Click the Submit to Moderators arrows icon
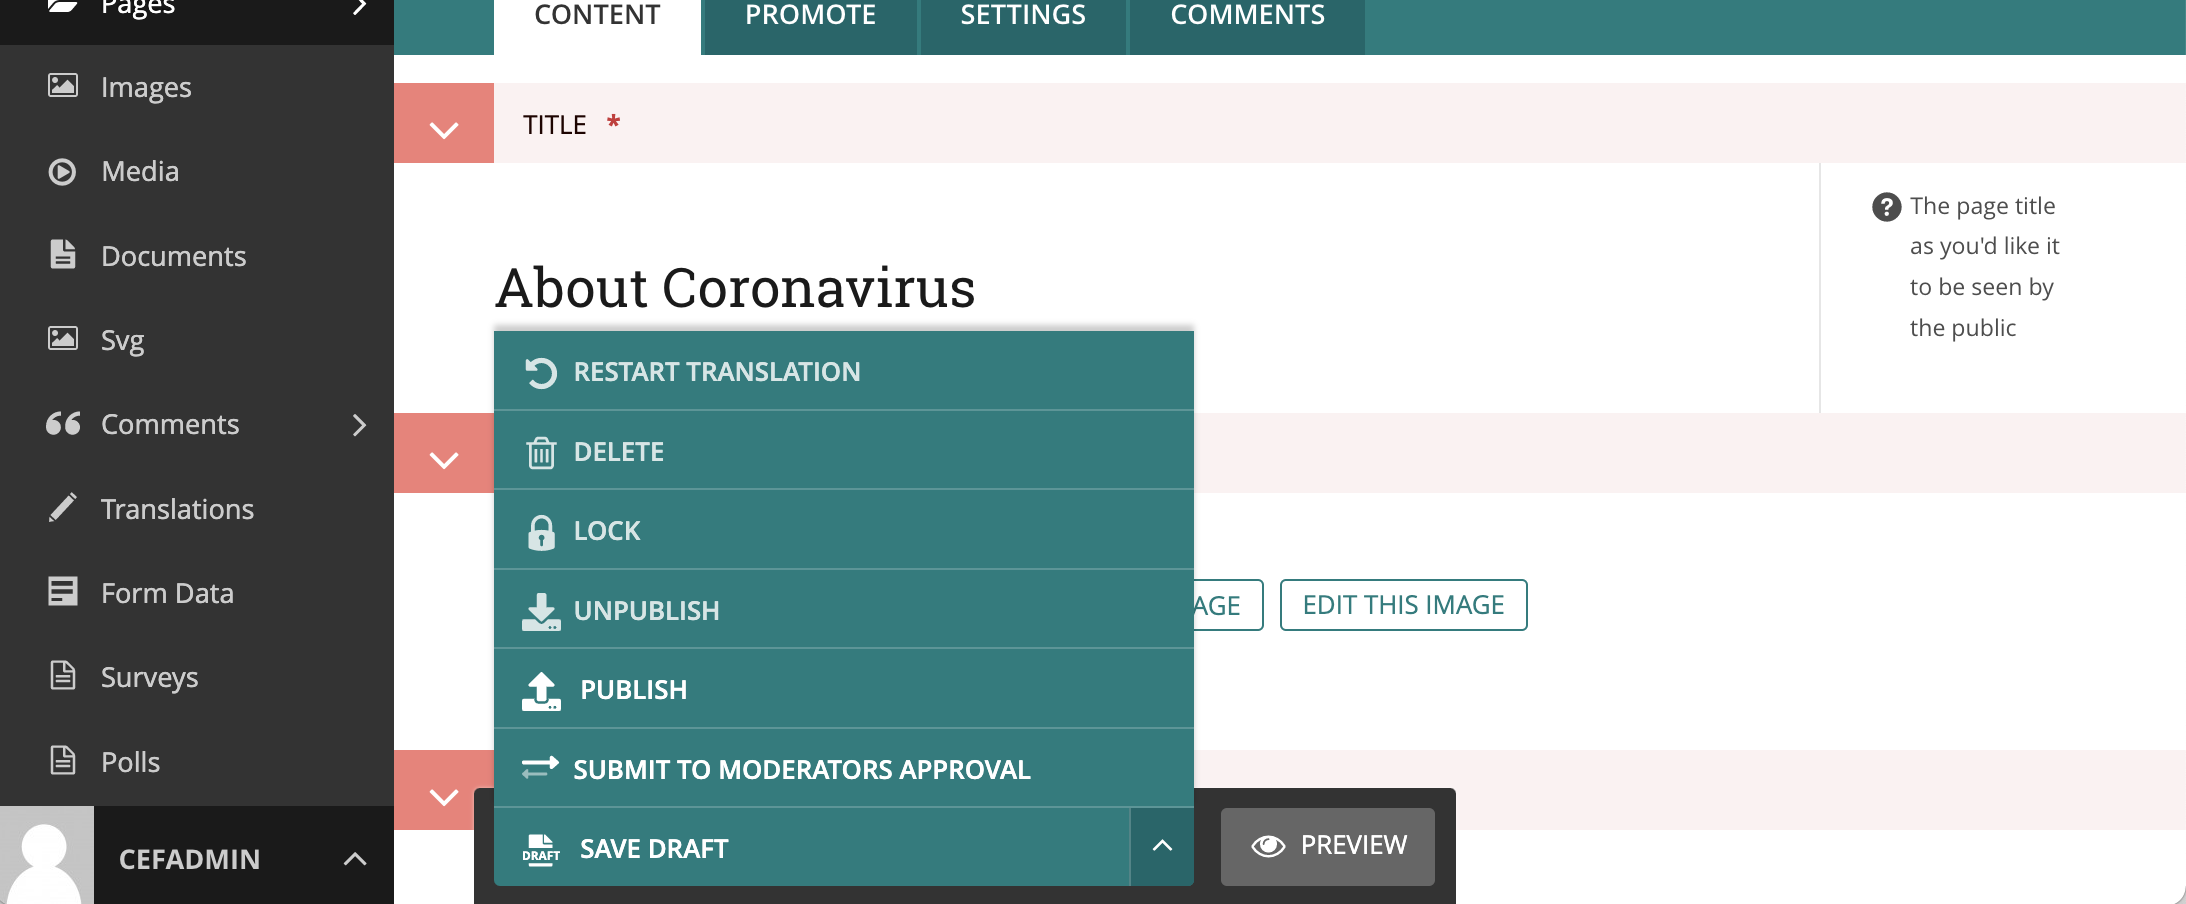The image size is (2186, 904). coord(540,768)
